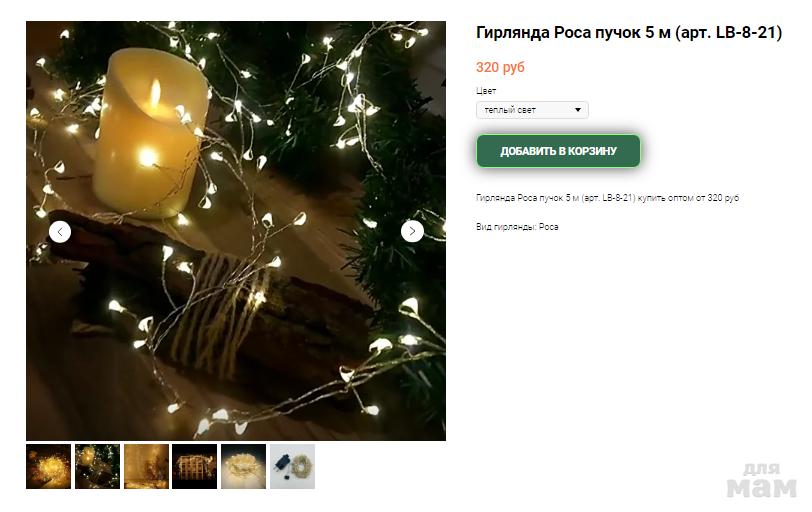Open the Цвет color dropdown
This screenshot has width=812, height=512.
[x=532, y=110]
